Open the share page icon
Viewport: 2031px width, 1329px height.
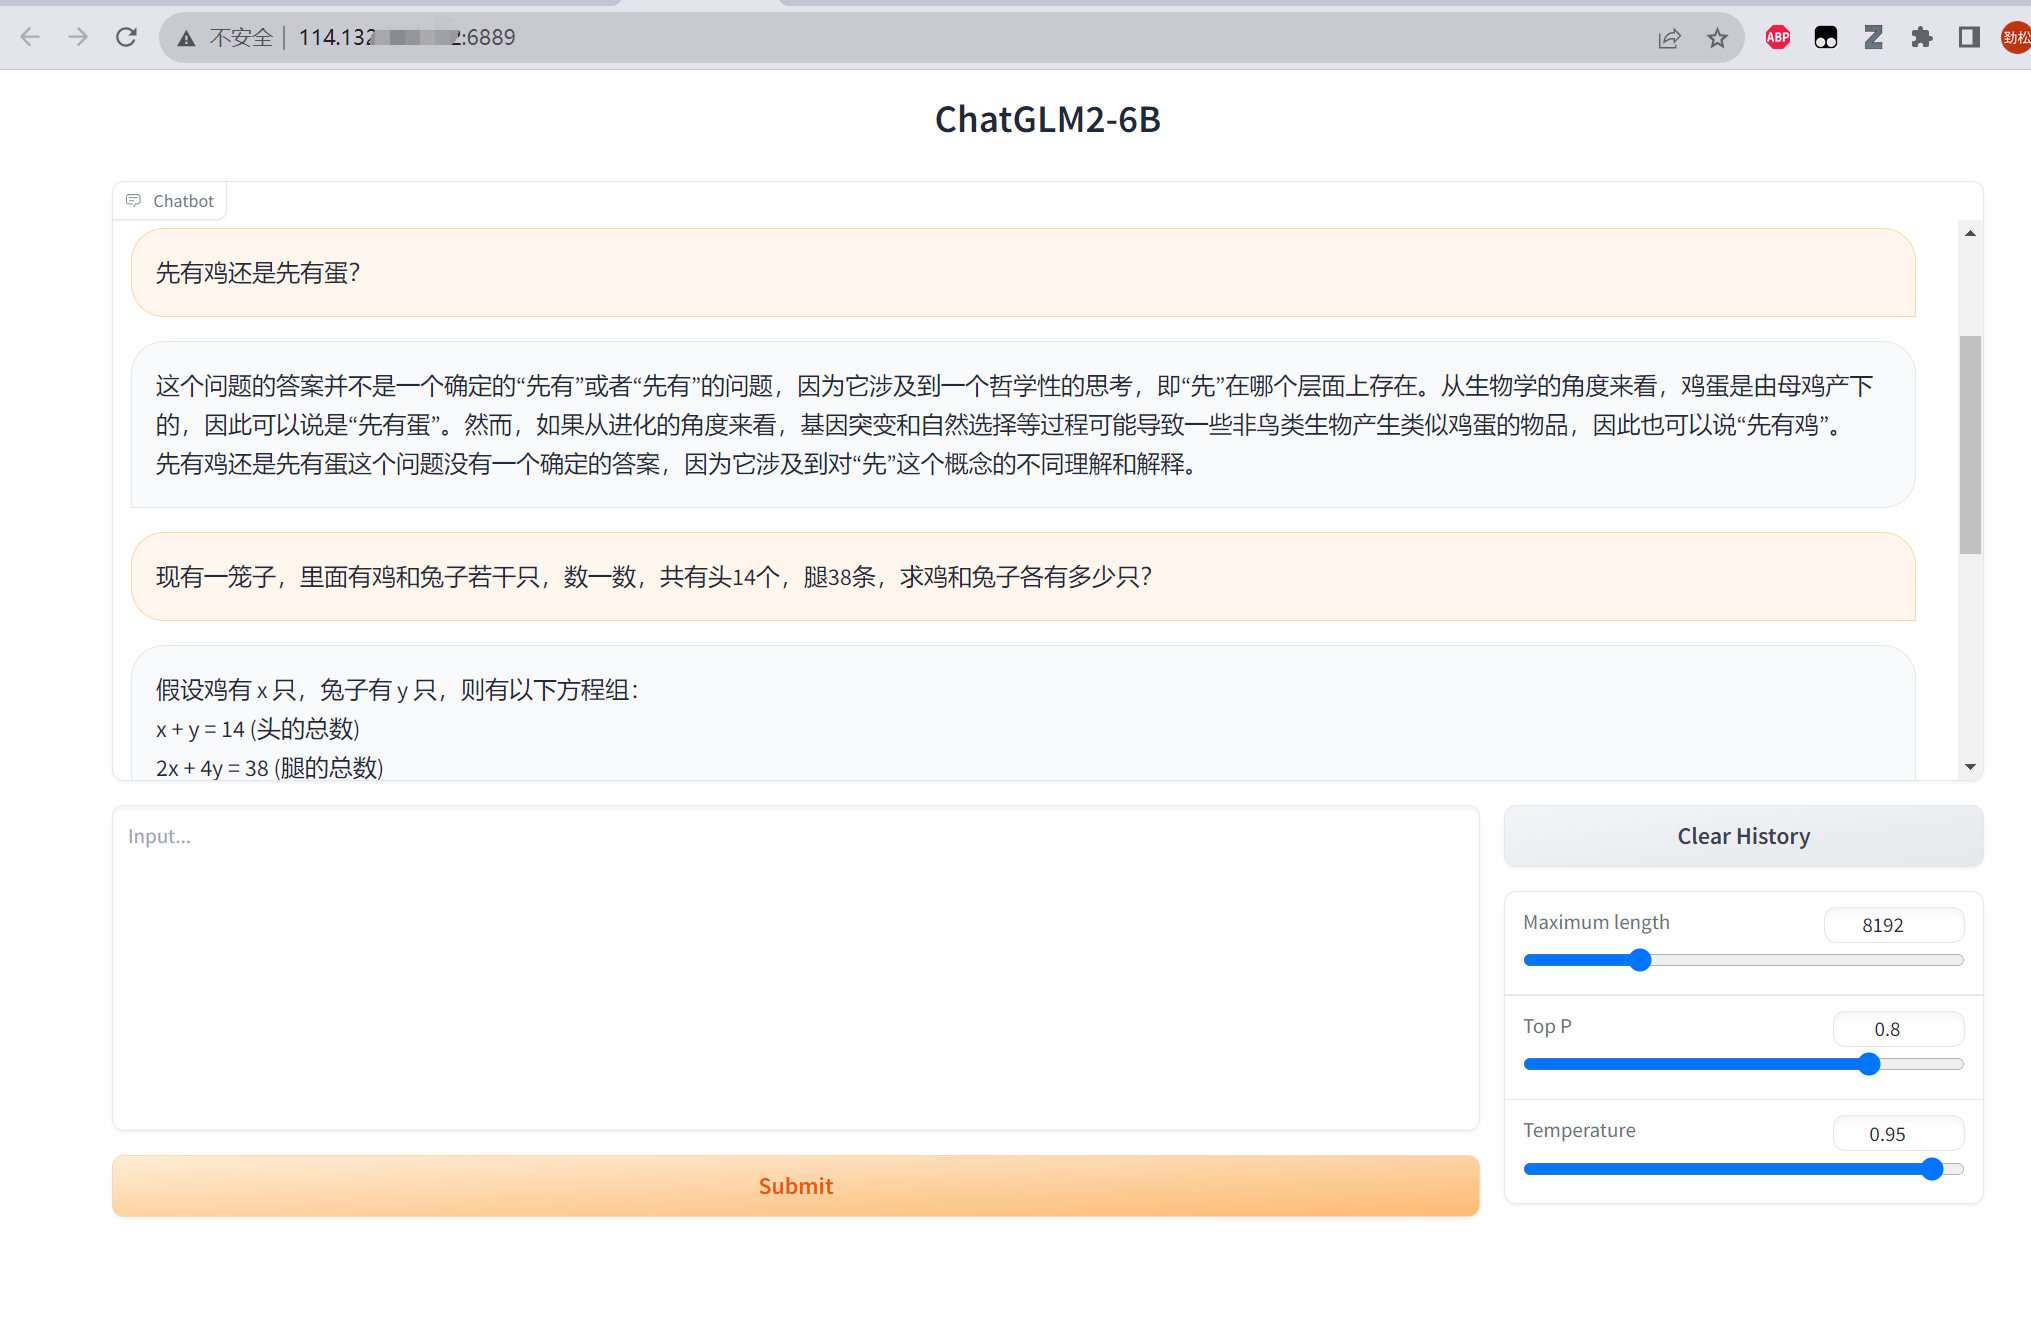coord(1669,38)
